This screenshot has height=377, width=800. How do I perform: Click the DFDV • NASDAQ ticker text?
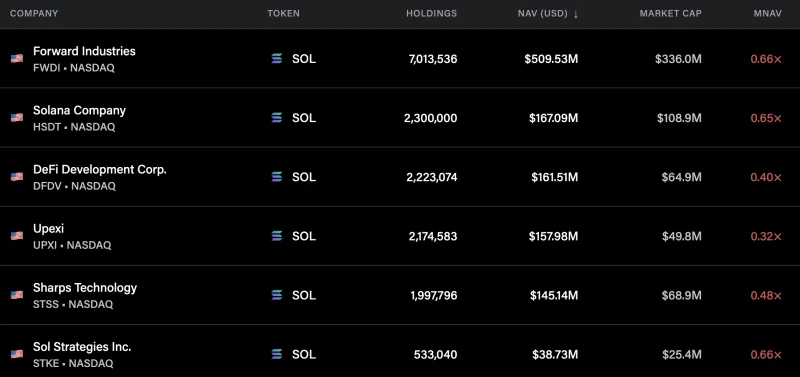(74, 186)
